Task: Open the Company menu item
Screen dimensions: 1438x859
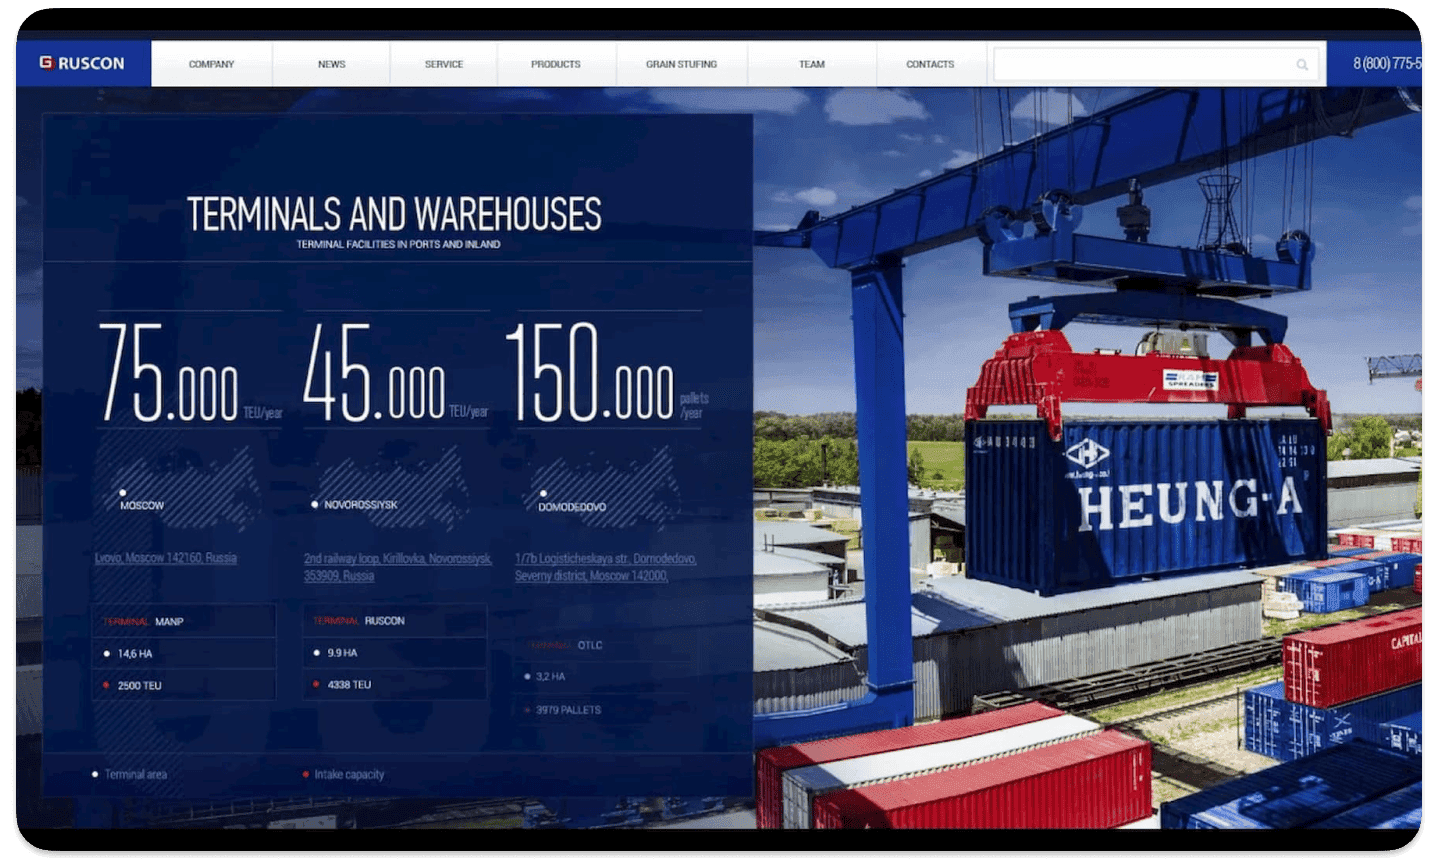Action: point(211,64)
